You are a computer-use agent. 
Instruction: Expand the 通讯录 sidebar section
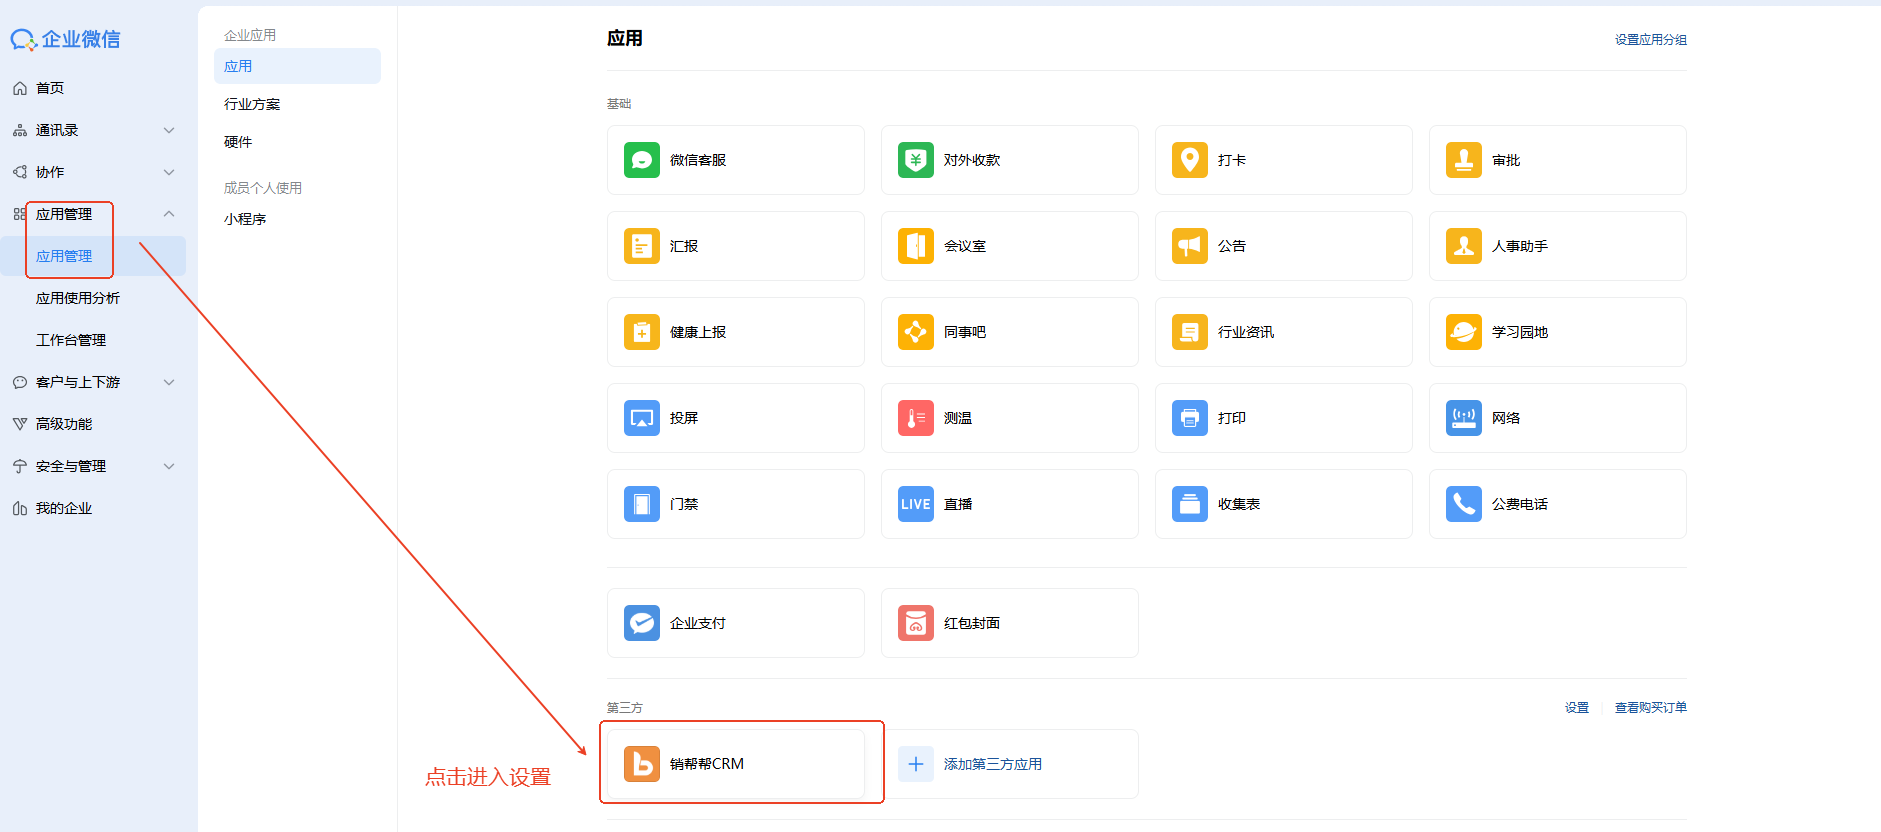[x=169, y=130]
